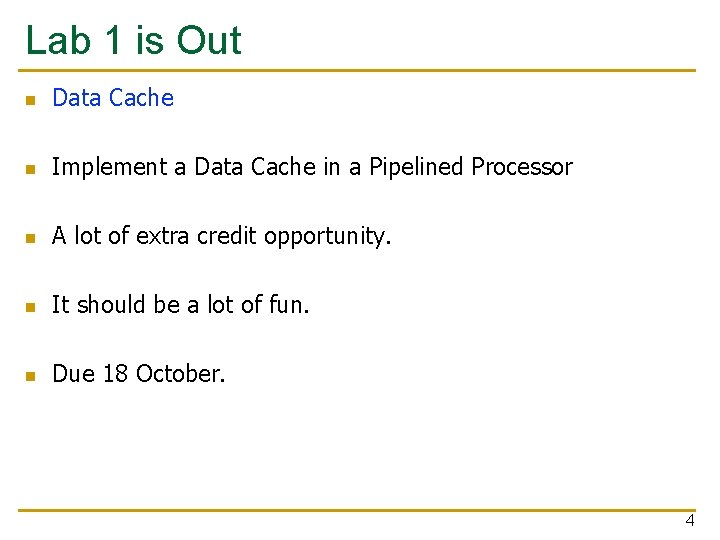Click the bullet next to "Implement a Data Cache"
This screenshot has width=720, height=540.
[31, 169]
